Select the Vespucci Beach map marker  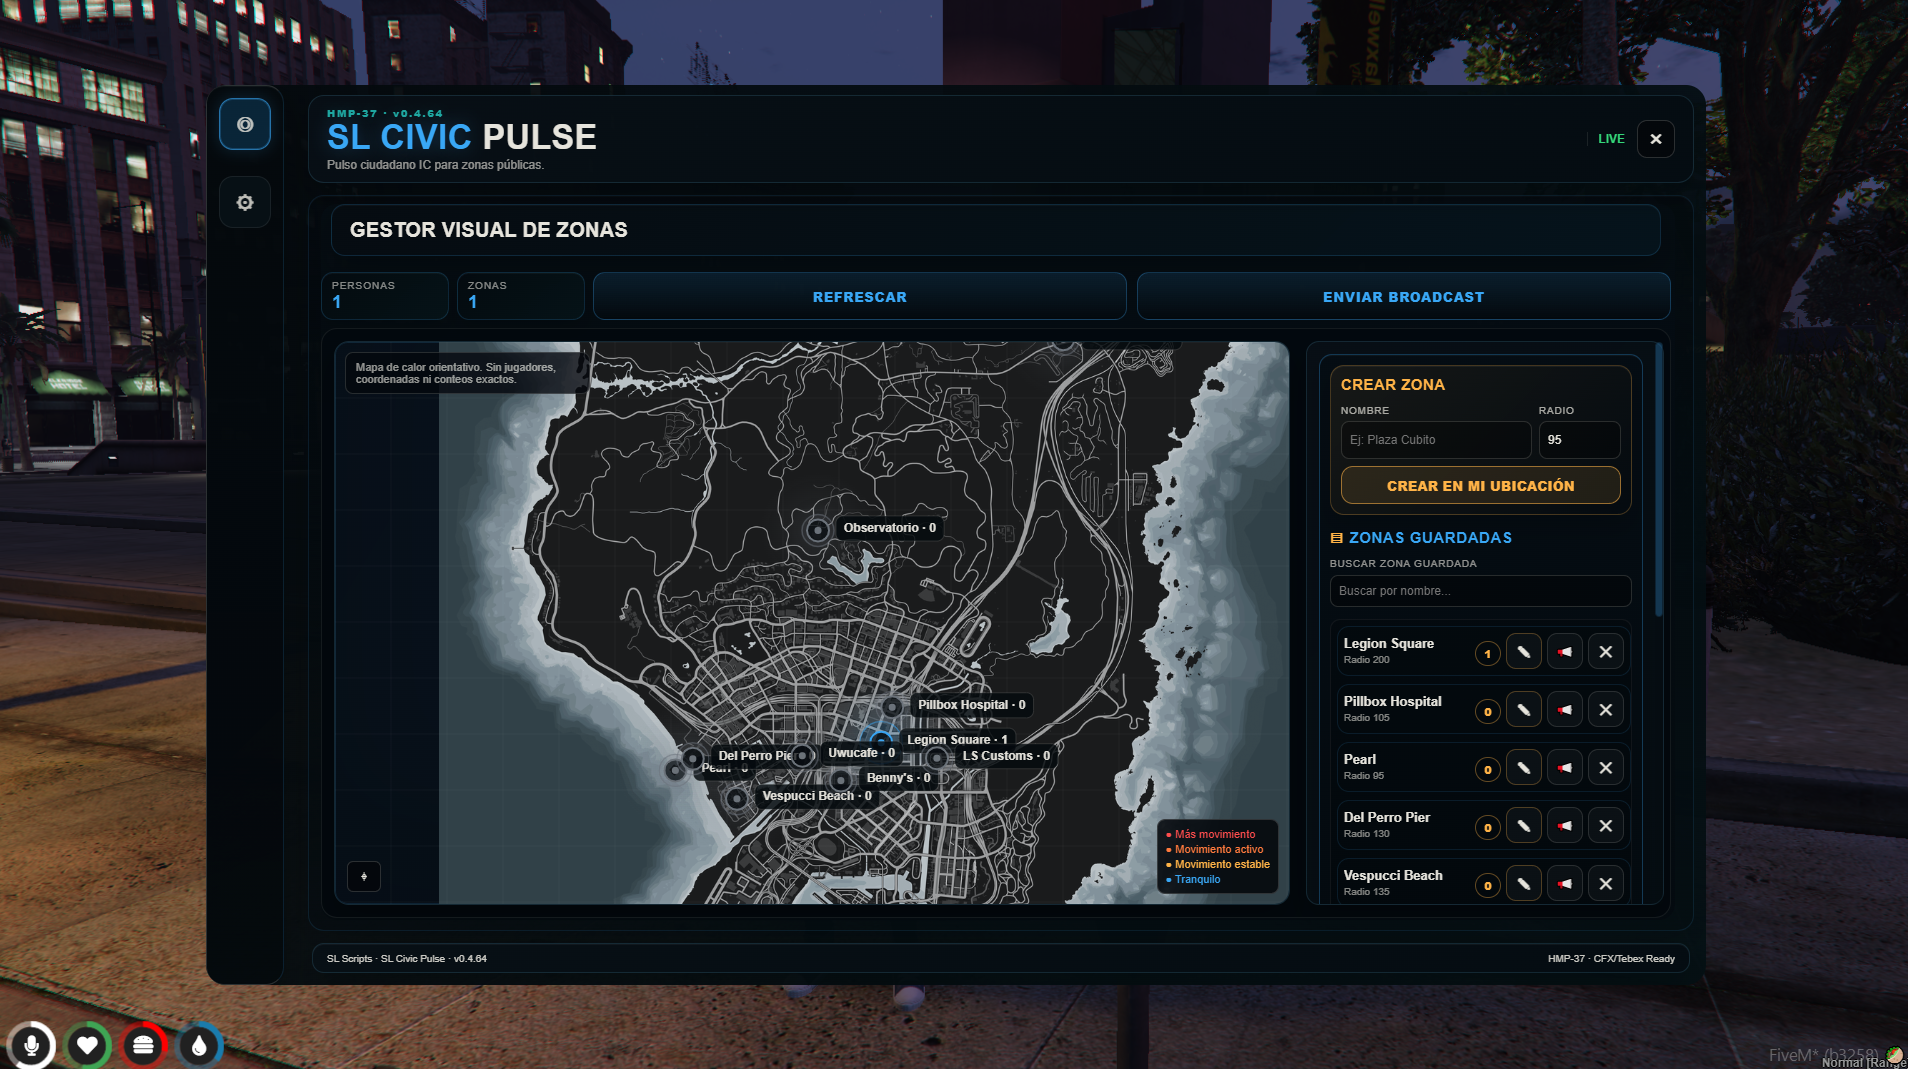pos(737,798)
